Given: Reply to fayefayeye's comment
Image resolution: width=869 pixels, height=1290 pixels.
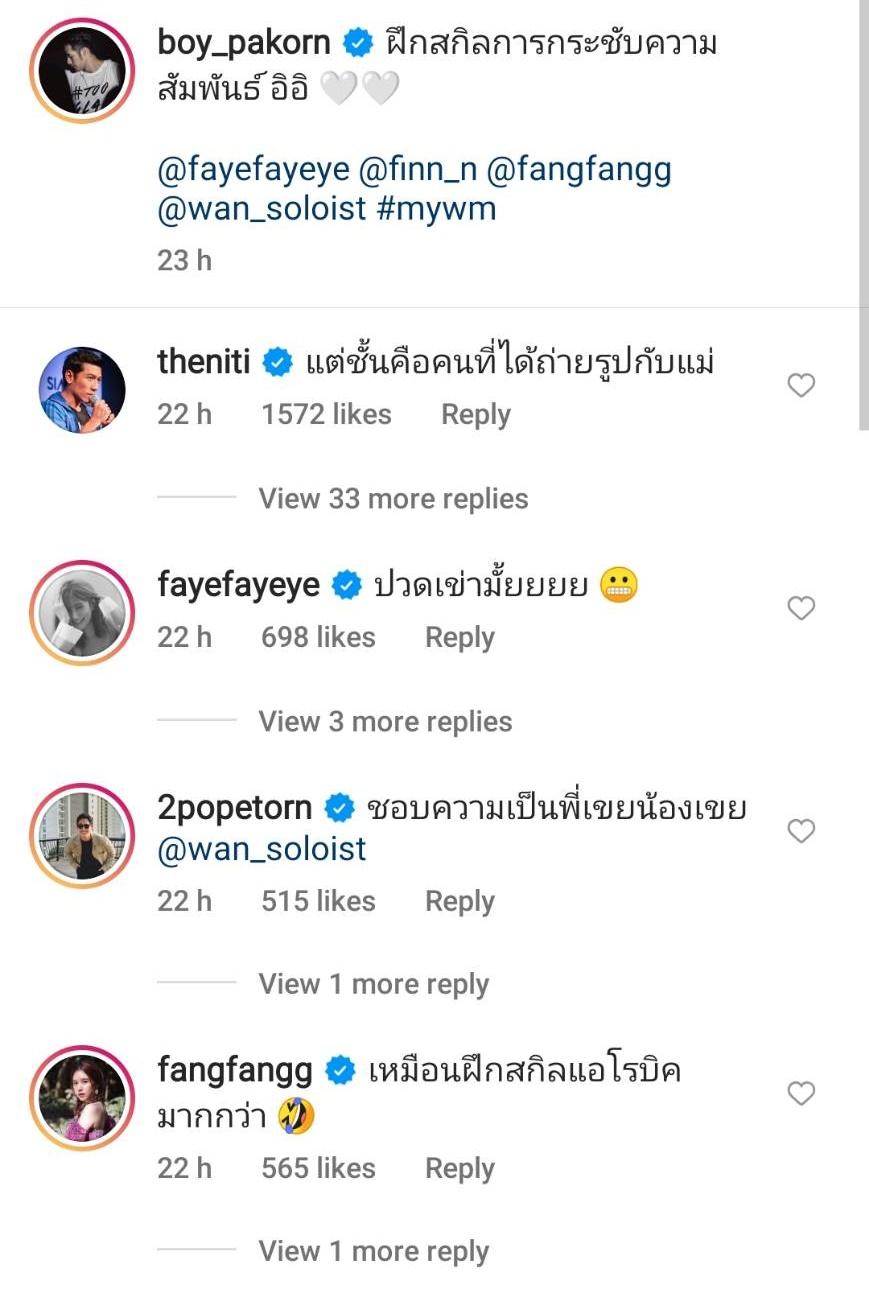Looking at the screenshot, I should [460, 637].
